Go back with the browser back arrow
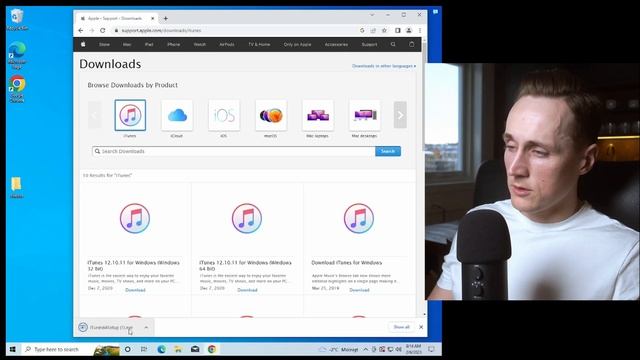This screenshot has width=640, height=360. coord(81,31)
